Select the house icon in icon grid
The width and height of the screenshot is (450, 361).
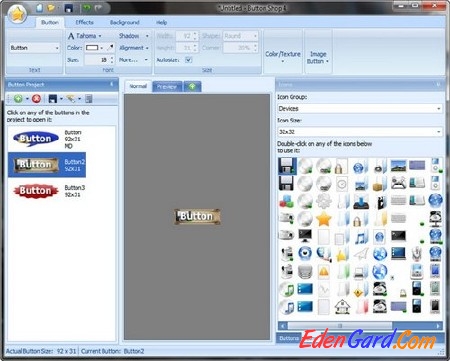(342, 306)
